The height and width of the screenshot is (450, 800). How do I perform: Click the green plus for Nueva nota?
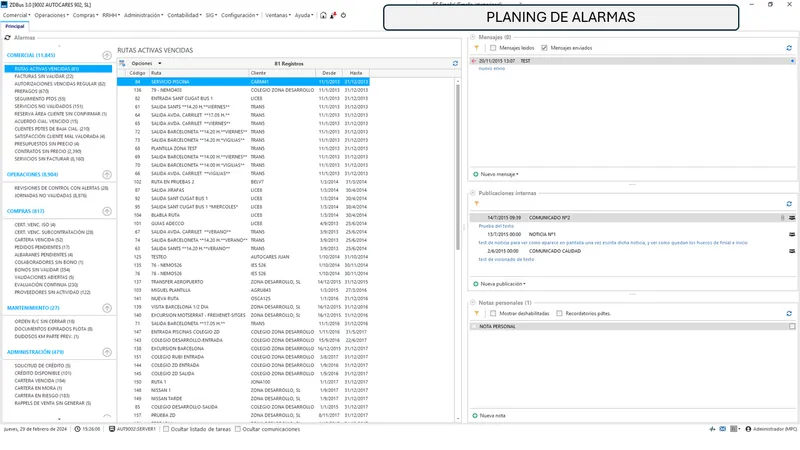475,416
